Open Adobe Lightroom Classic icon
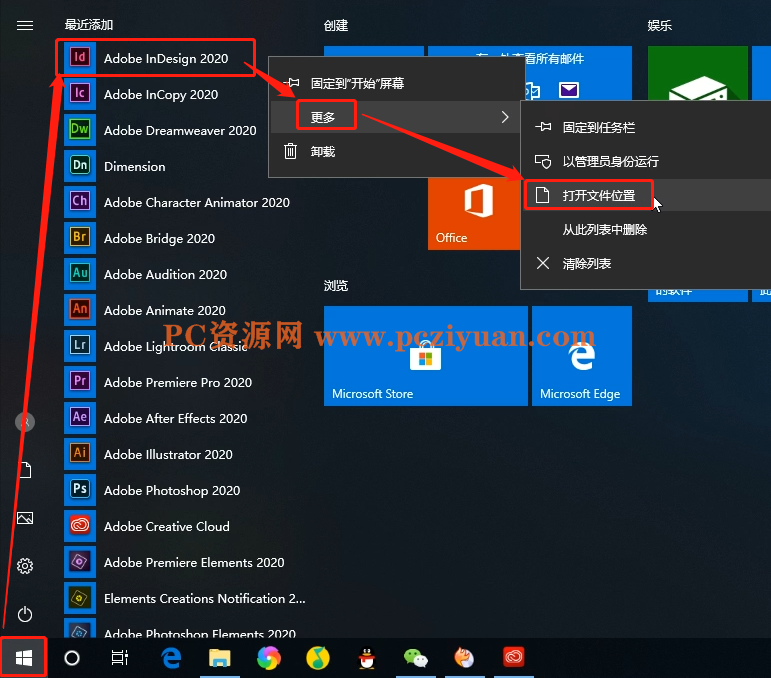The image size is (771, 678). point(80,346)
